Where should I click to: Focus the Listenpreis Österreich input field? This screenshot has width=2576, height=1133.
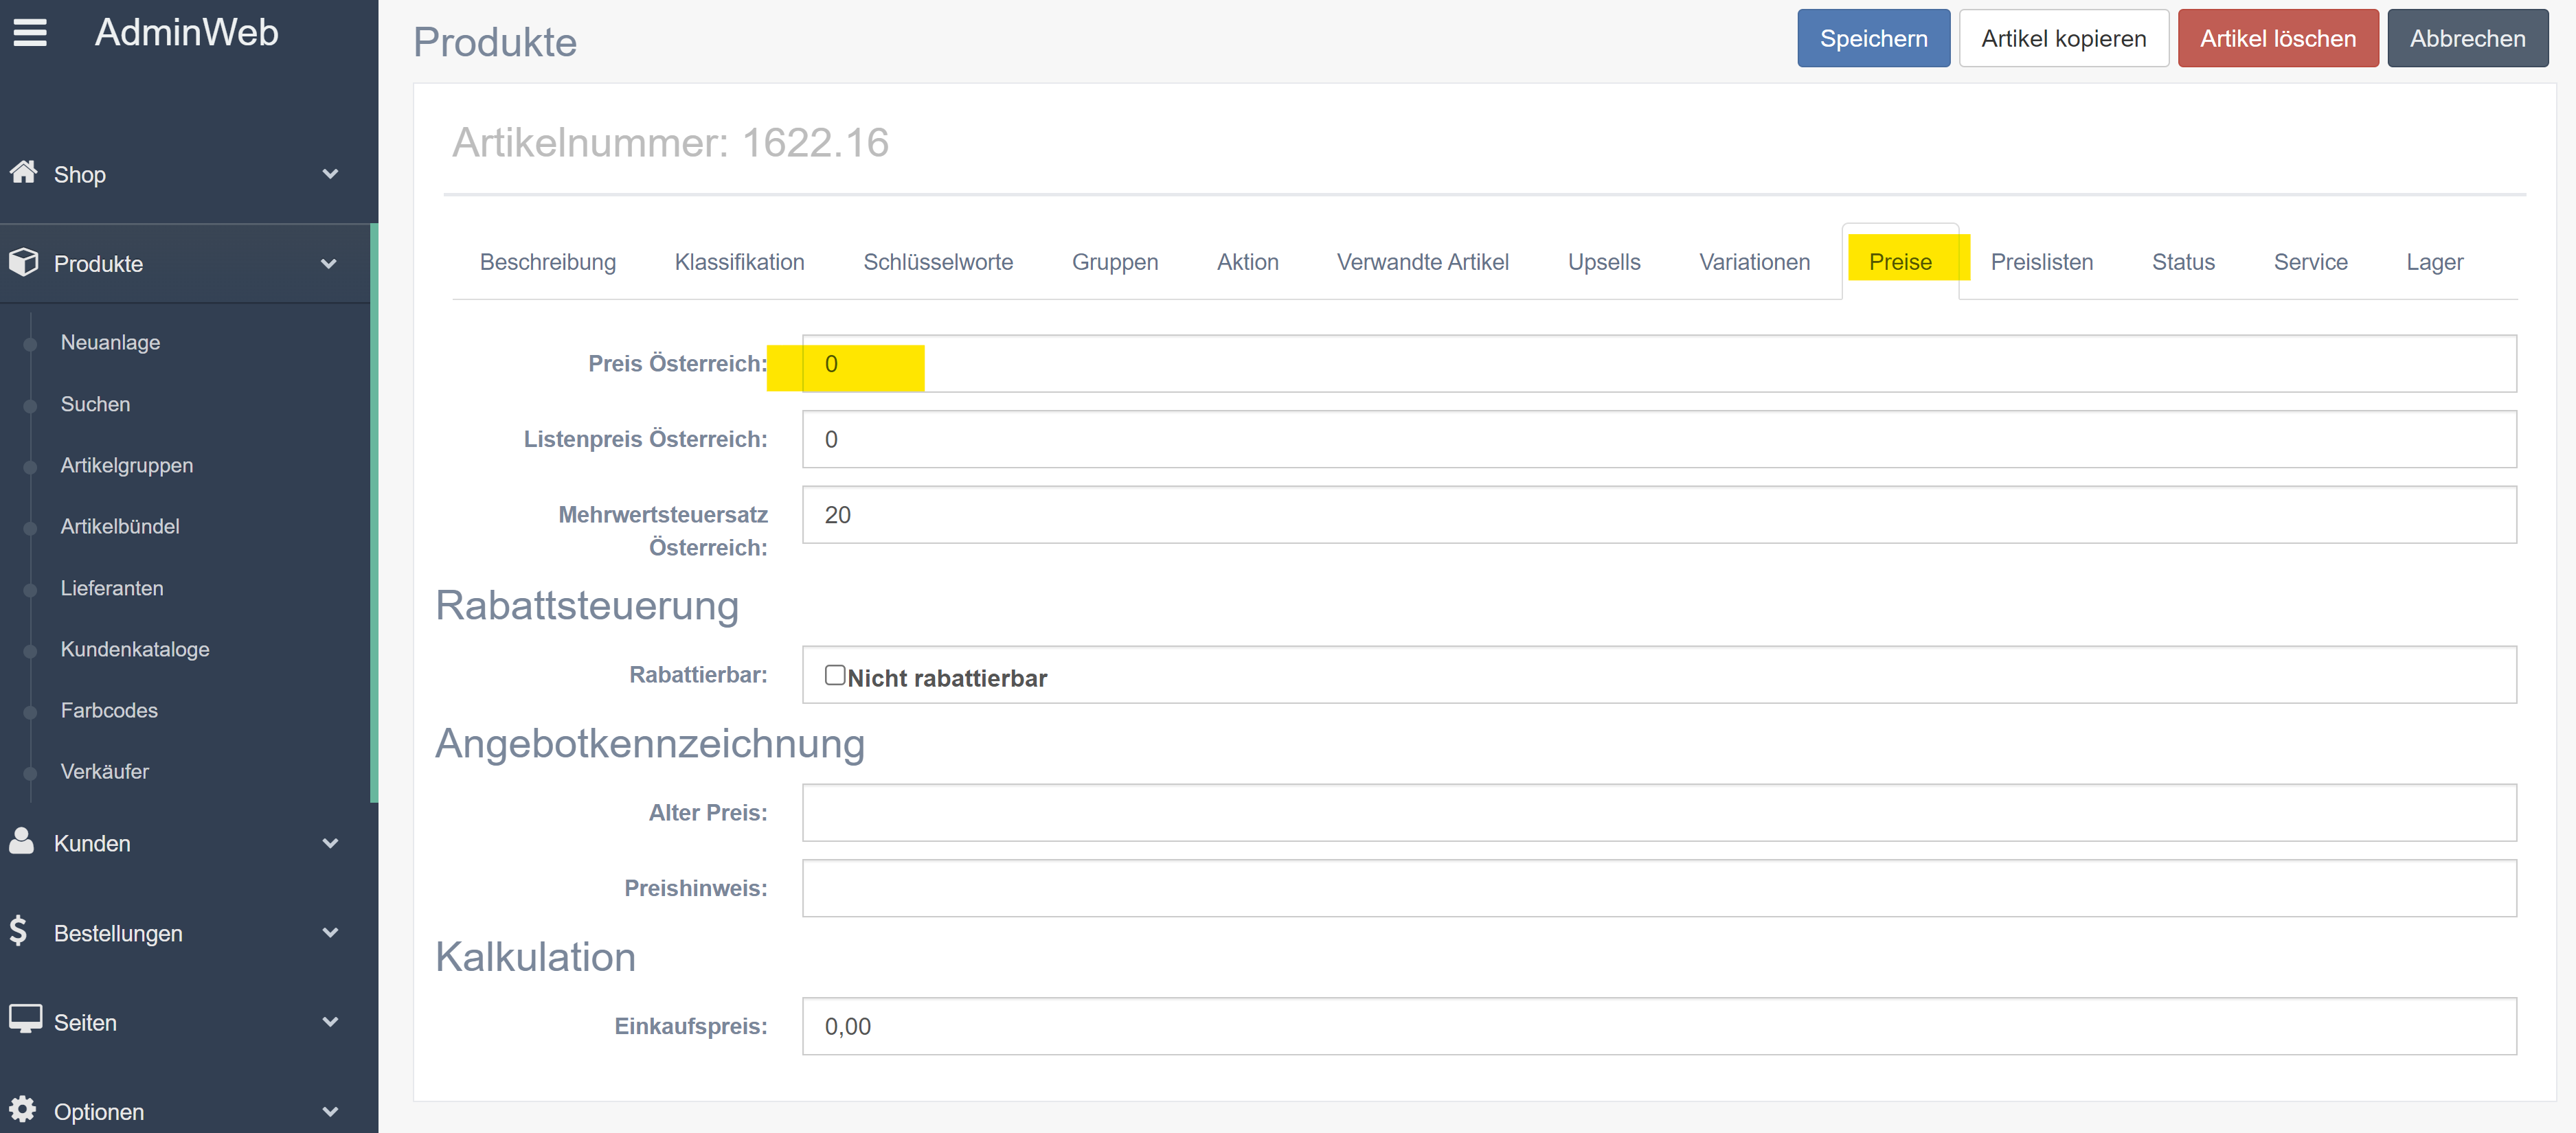tap(1659, 439)
